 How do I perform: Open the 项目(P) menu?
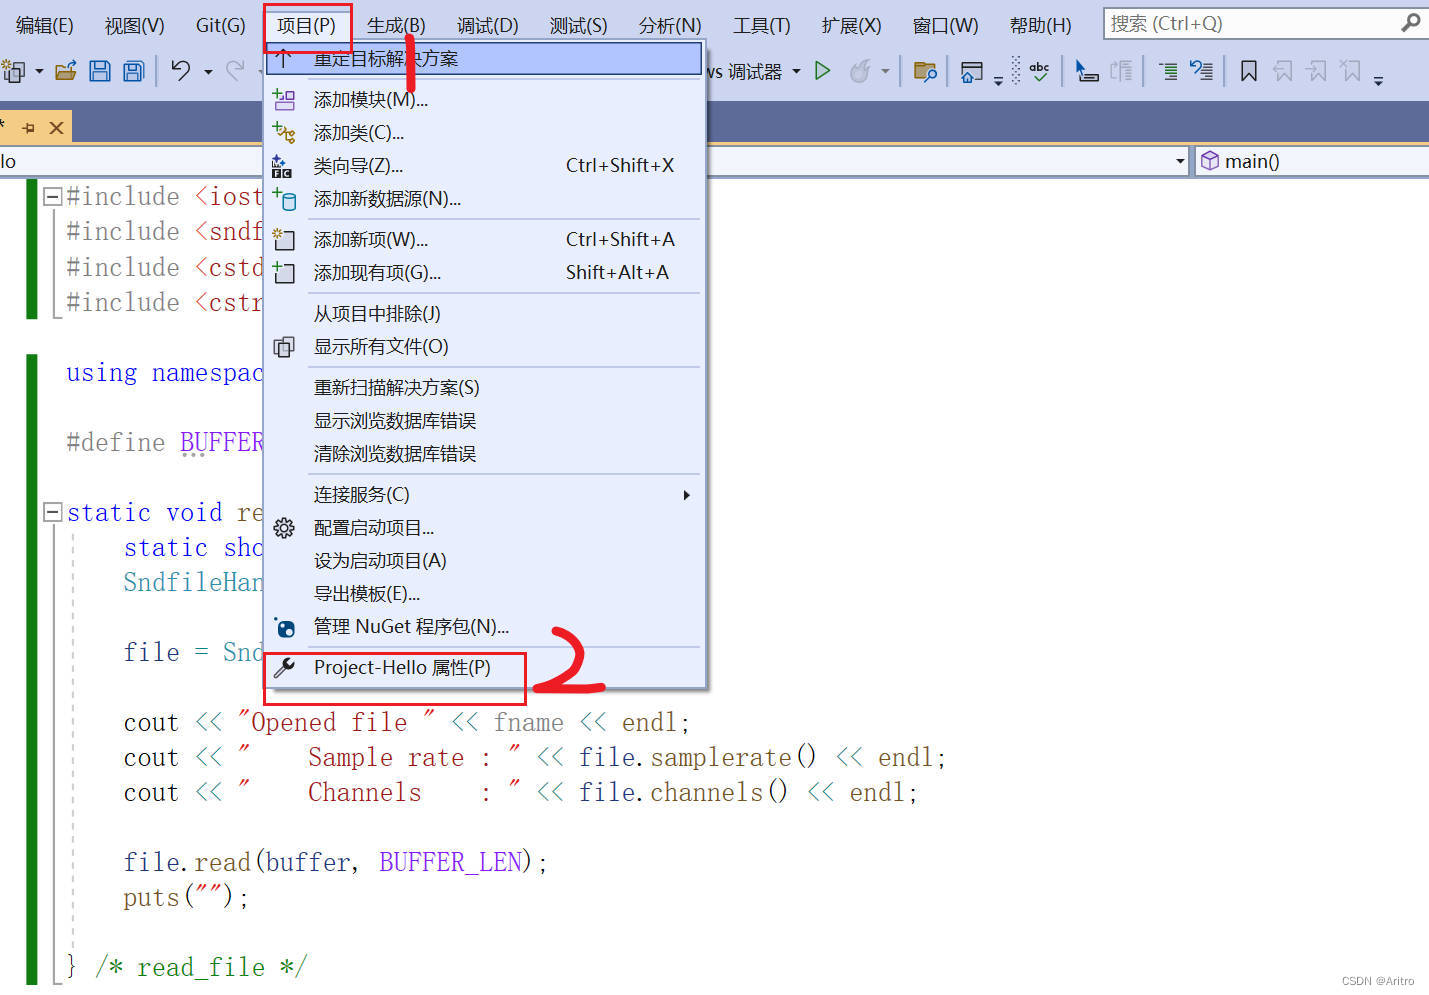click(306, 25)
